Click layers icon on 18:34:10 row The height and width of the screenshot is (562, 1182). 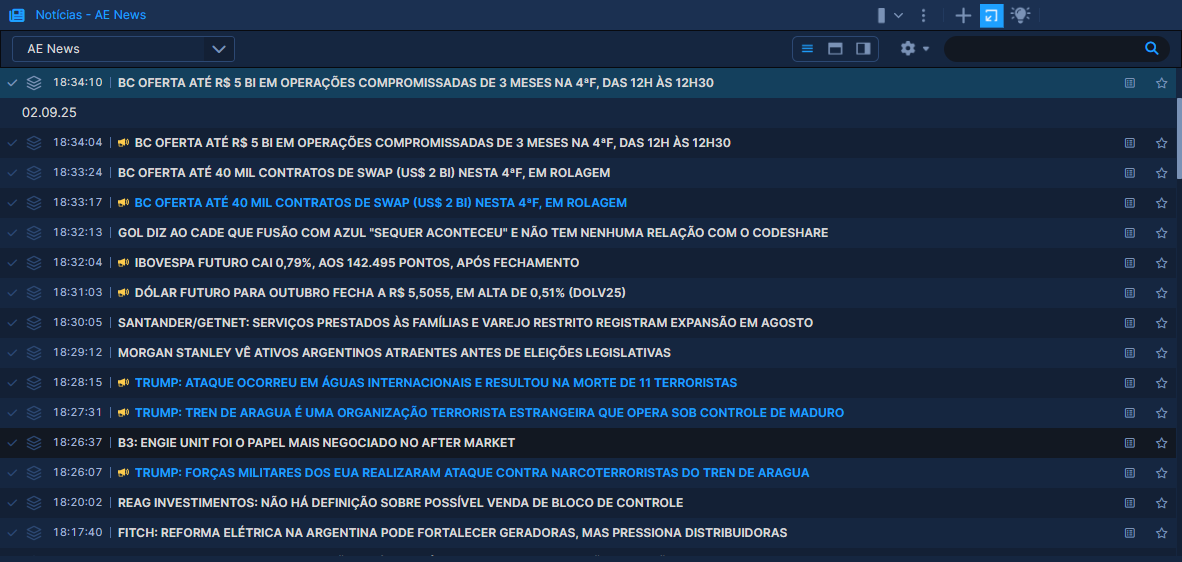click(34, 83)
